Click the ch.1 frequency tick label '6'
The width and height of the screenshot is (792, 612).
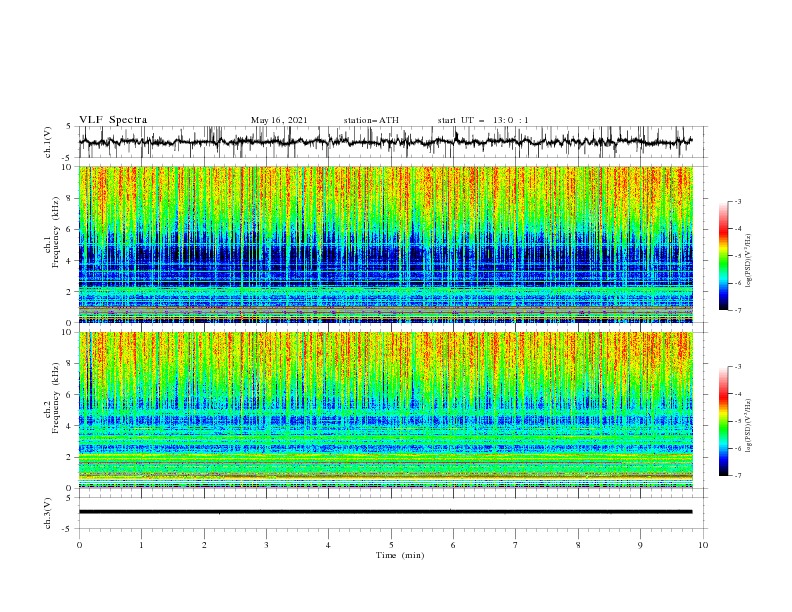click(70, 229)
